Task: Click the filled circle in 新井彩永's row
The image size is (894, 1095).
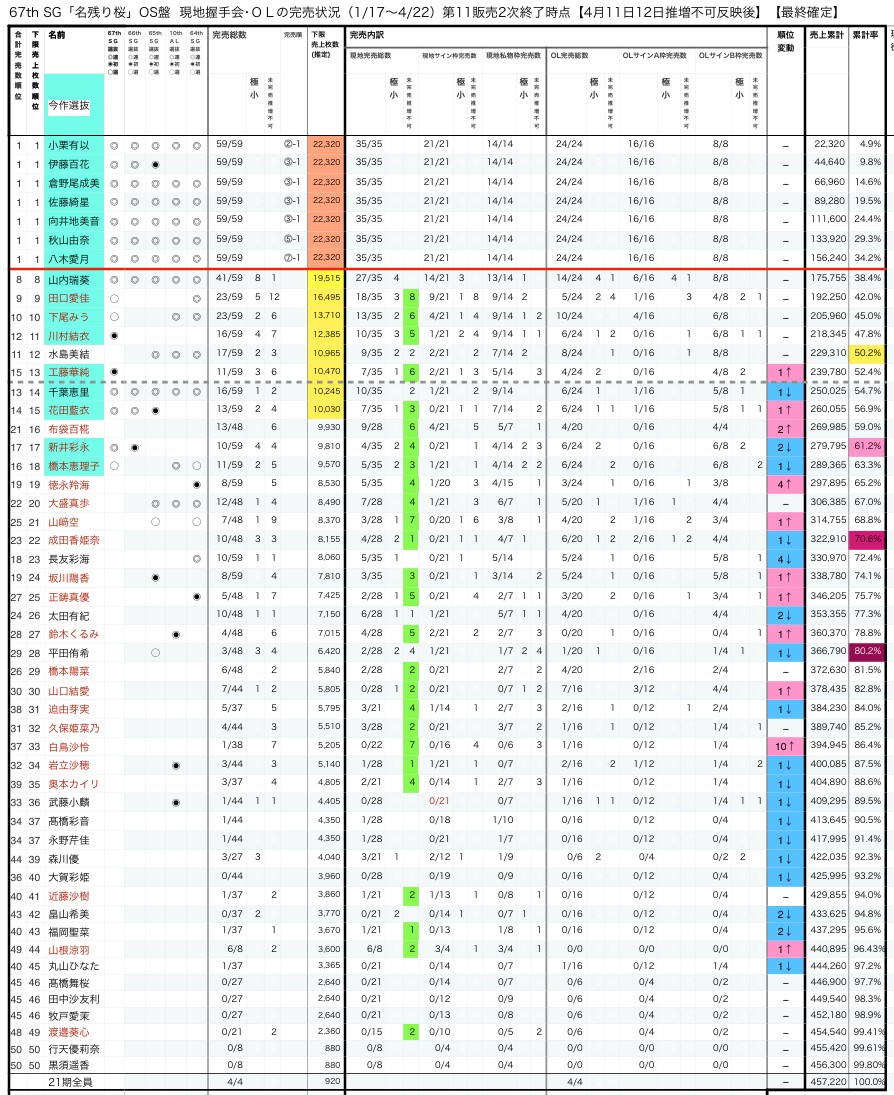Action: [x=134, y=447]
